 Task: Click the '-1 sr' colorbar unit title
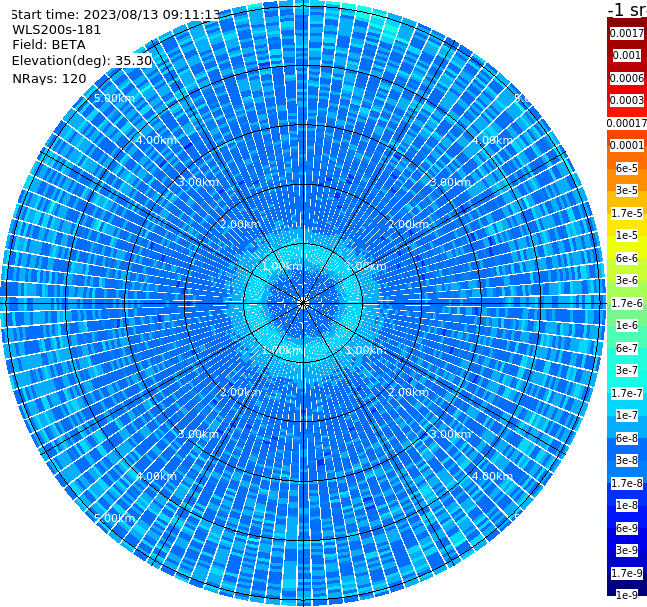tap(627, 10)
